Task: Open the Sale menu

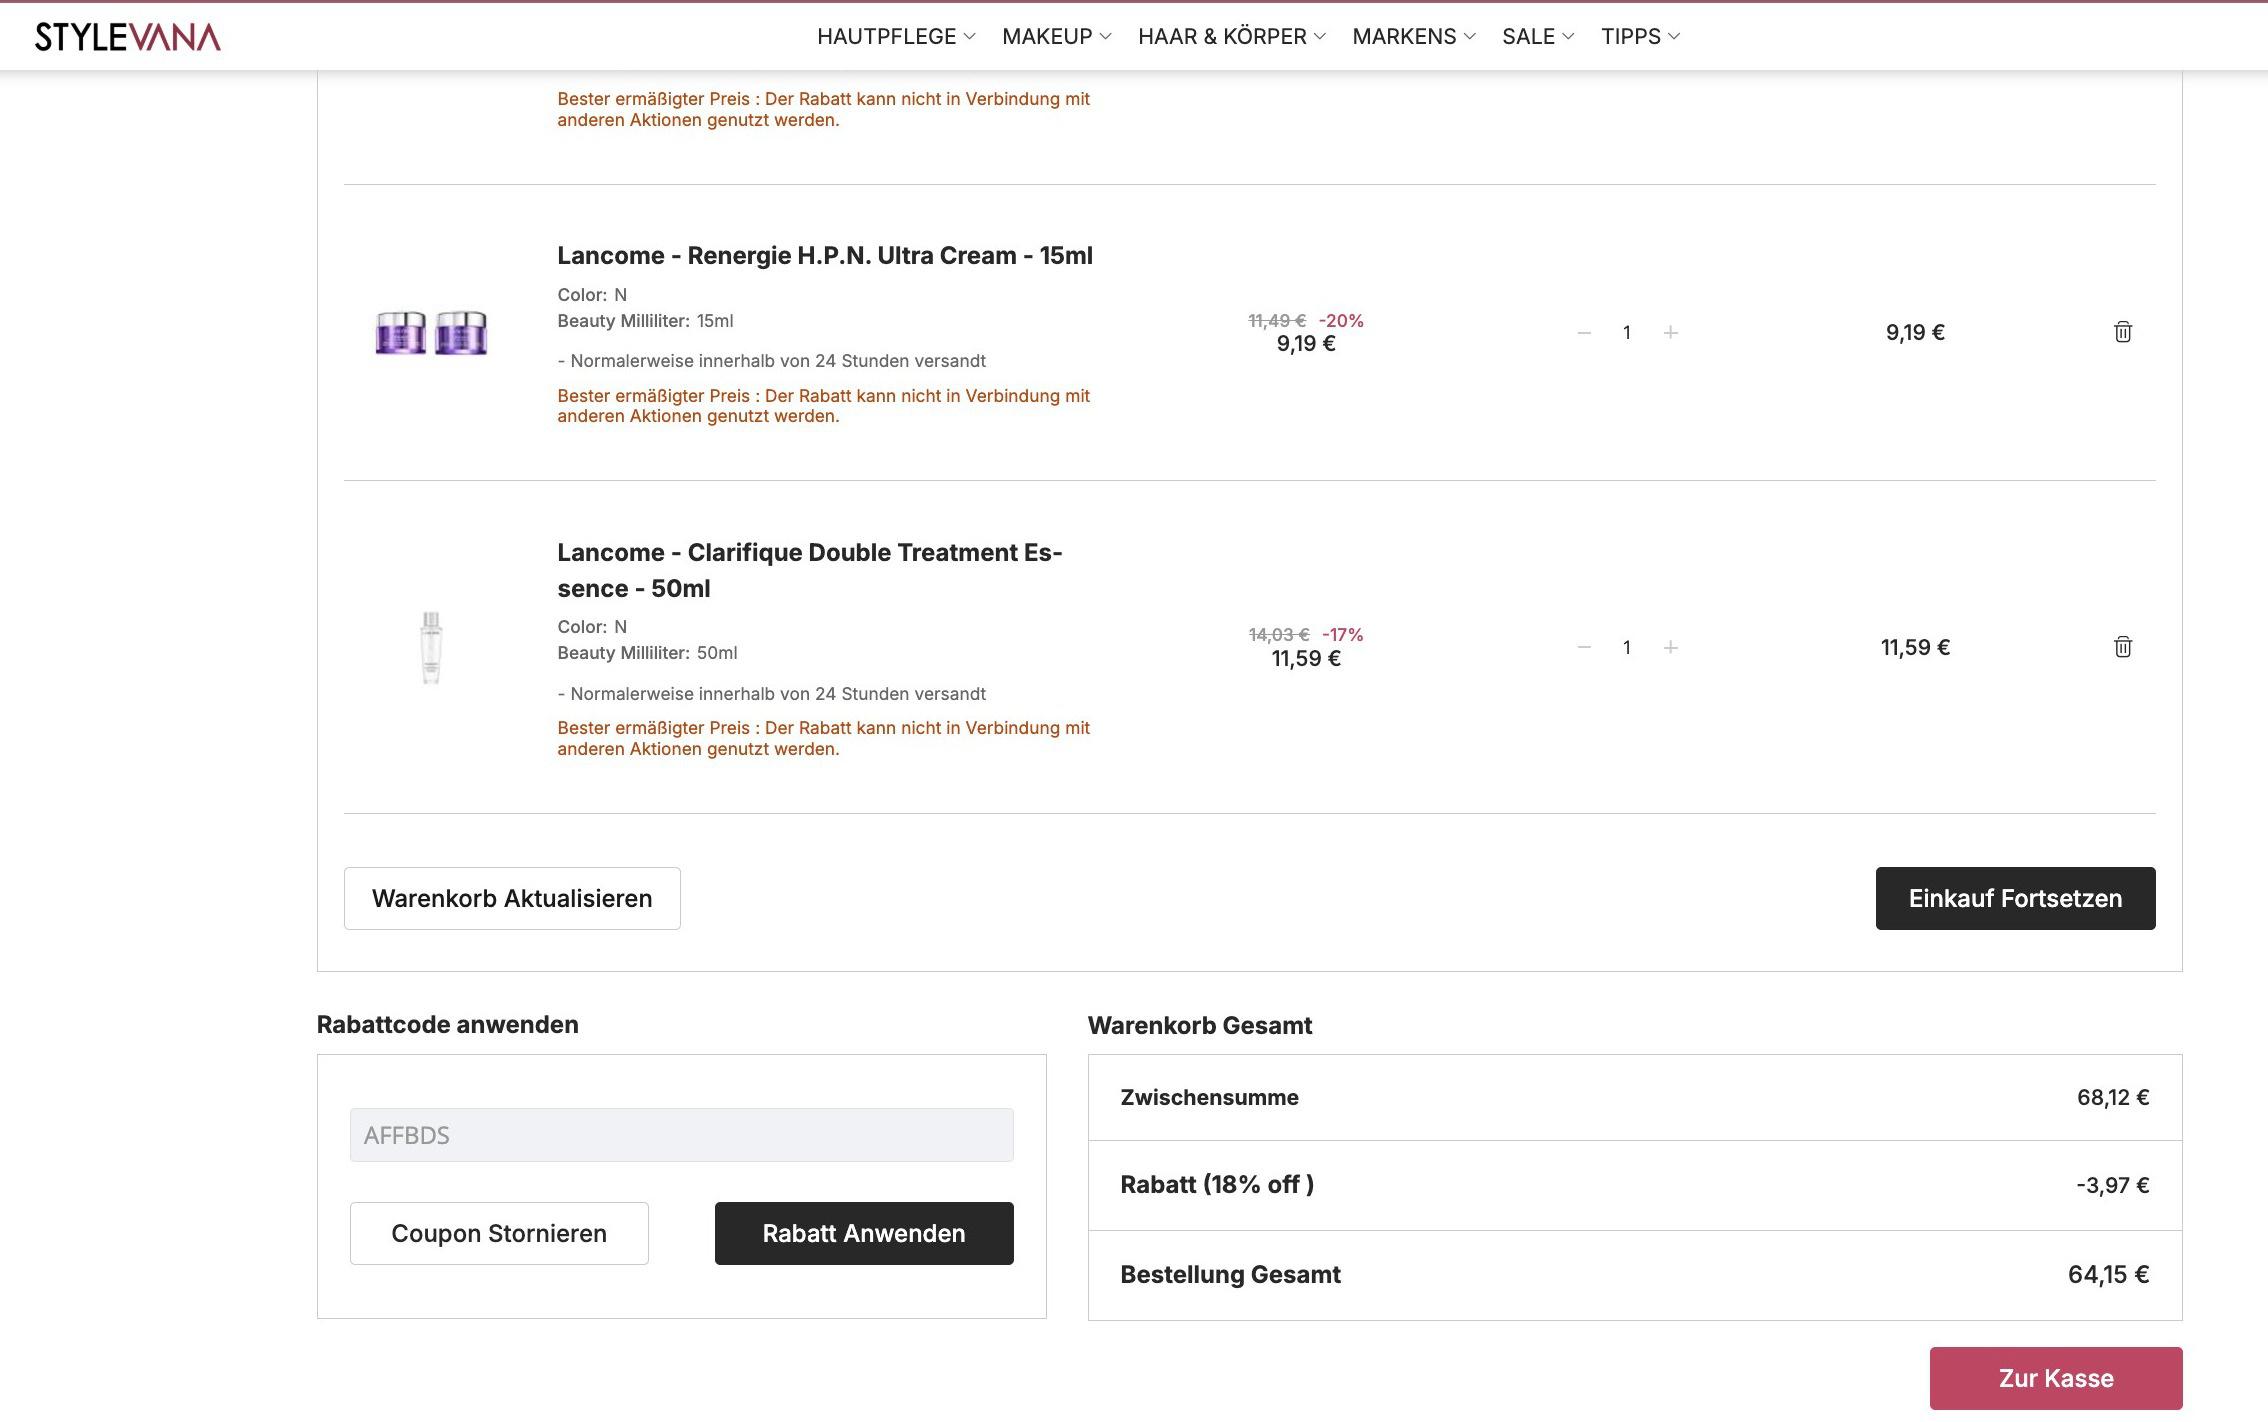Action: tap(1538, 37)
